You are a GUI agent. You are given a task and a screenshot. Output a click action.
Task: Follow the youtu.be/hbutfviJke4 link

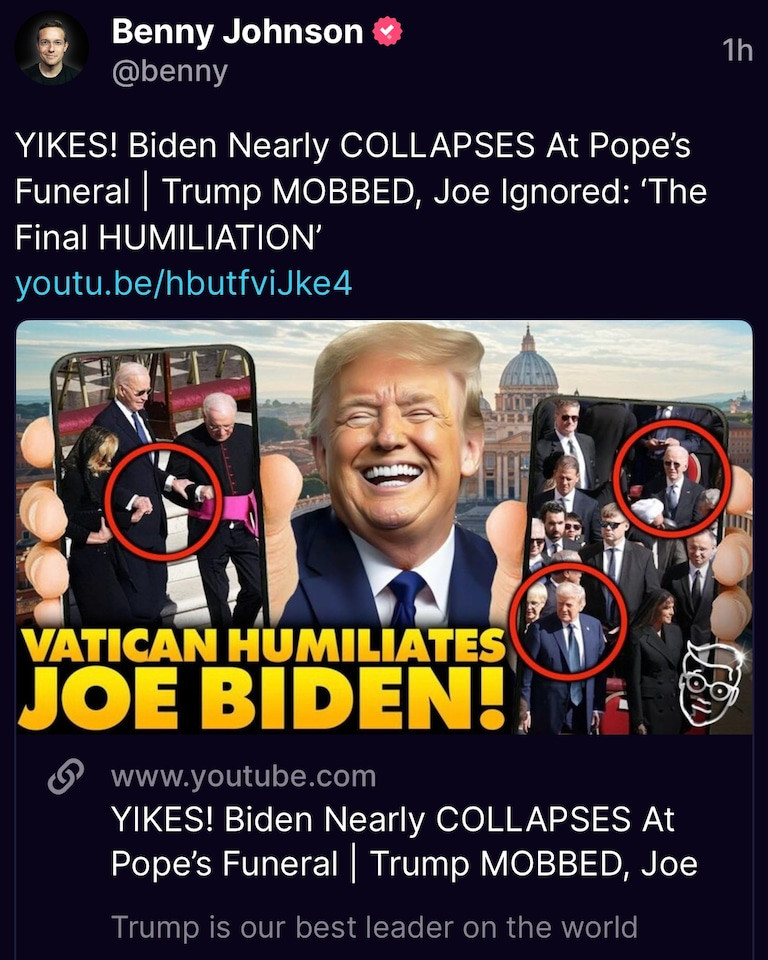click(x=184, y=283)
